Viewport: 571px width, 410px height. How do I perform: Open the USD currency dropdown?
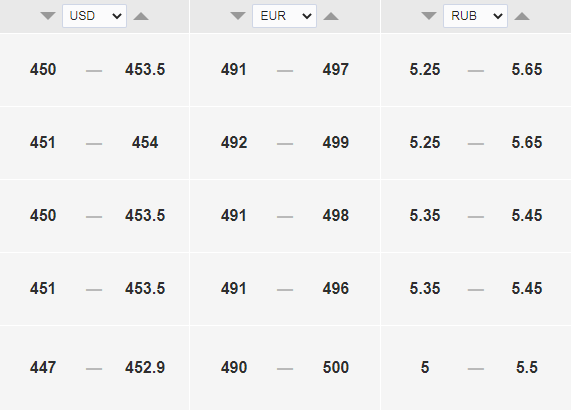tap(94, 16)
